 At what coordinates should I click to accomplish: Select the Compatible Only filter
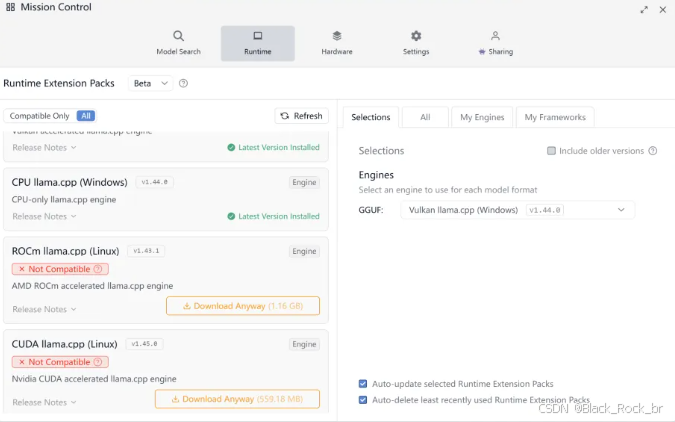39,116
